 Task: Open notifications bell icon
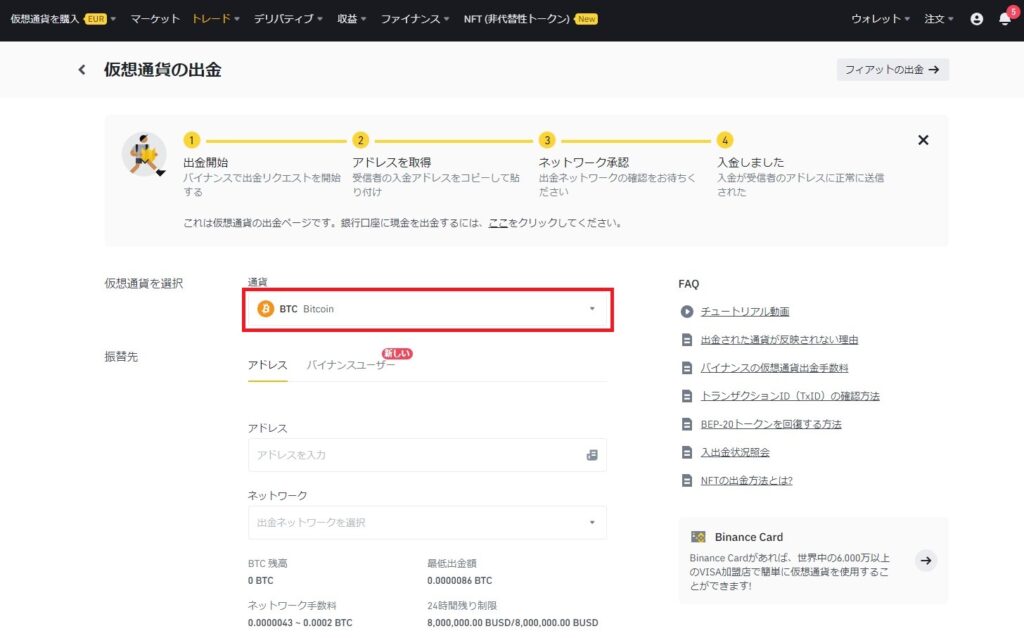click(1005, 19)
